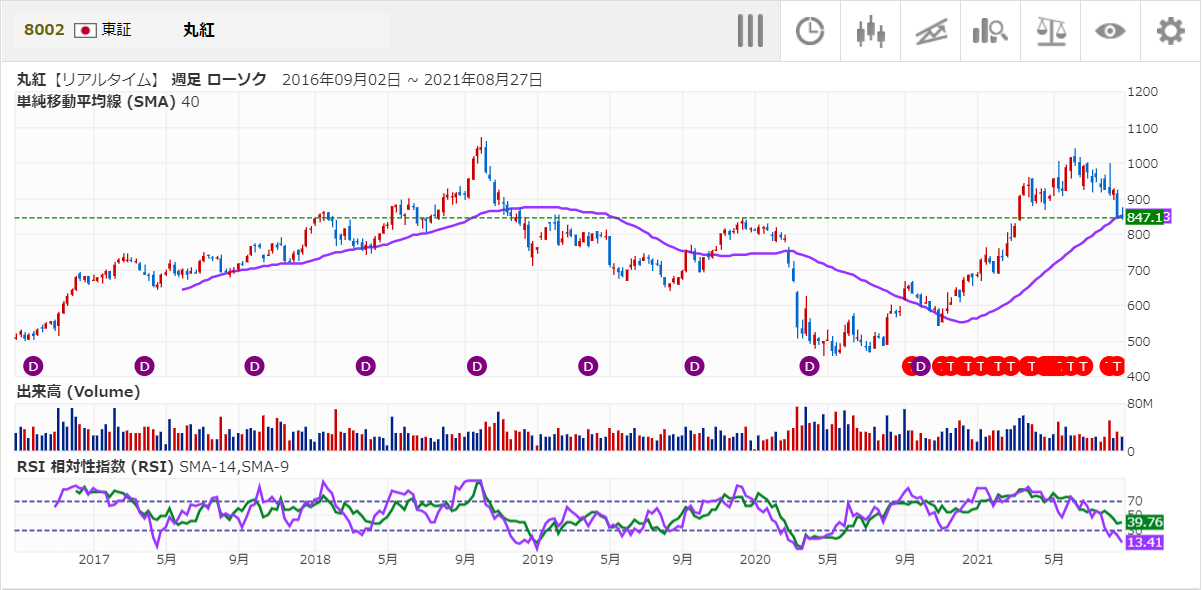Viewport: 1203px width, 590px height.
Task: Click the 1200 price axis label
Action: coord(1142,92)
